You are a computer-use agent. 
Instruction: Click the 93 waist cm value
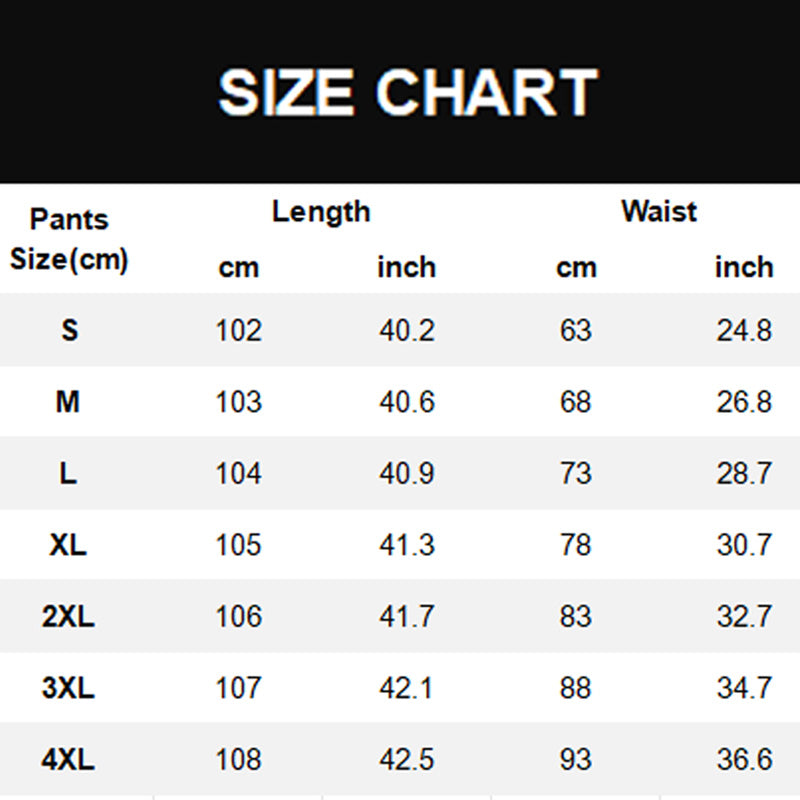click(576, 759)
